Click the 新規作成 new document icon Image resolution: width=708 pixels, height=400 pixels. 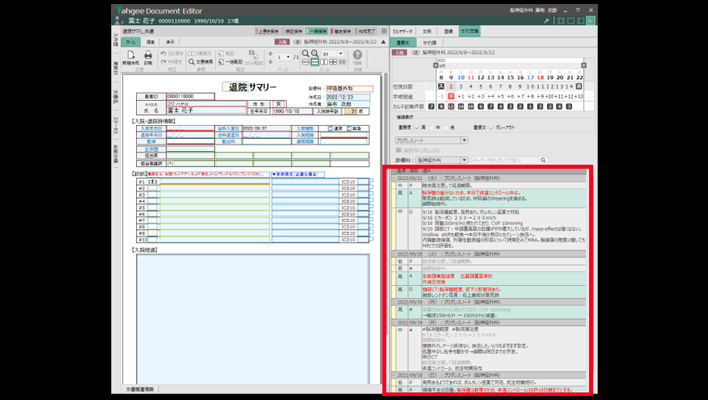coord(130,56)
